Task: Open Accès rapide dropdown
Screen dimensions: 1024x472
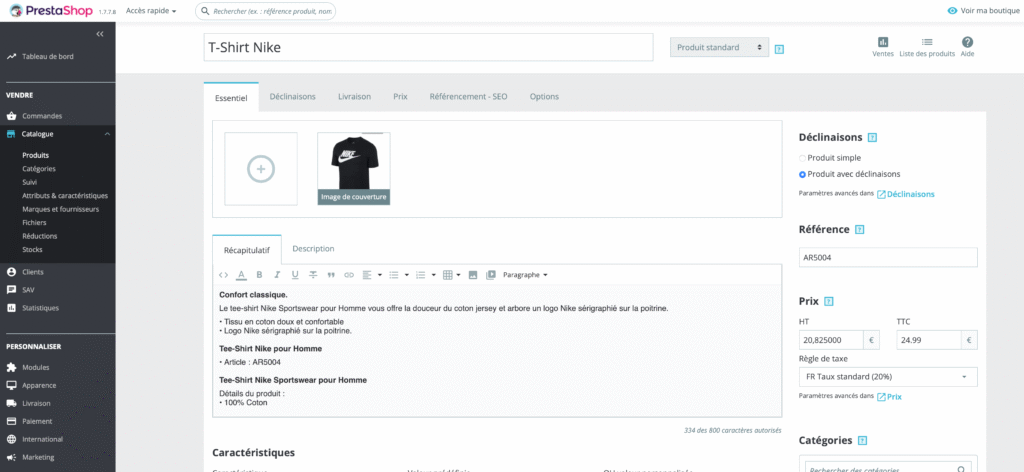Action: [151, 11]
